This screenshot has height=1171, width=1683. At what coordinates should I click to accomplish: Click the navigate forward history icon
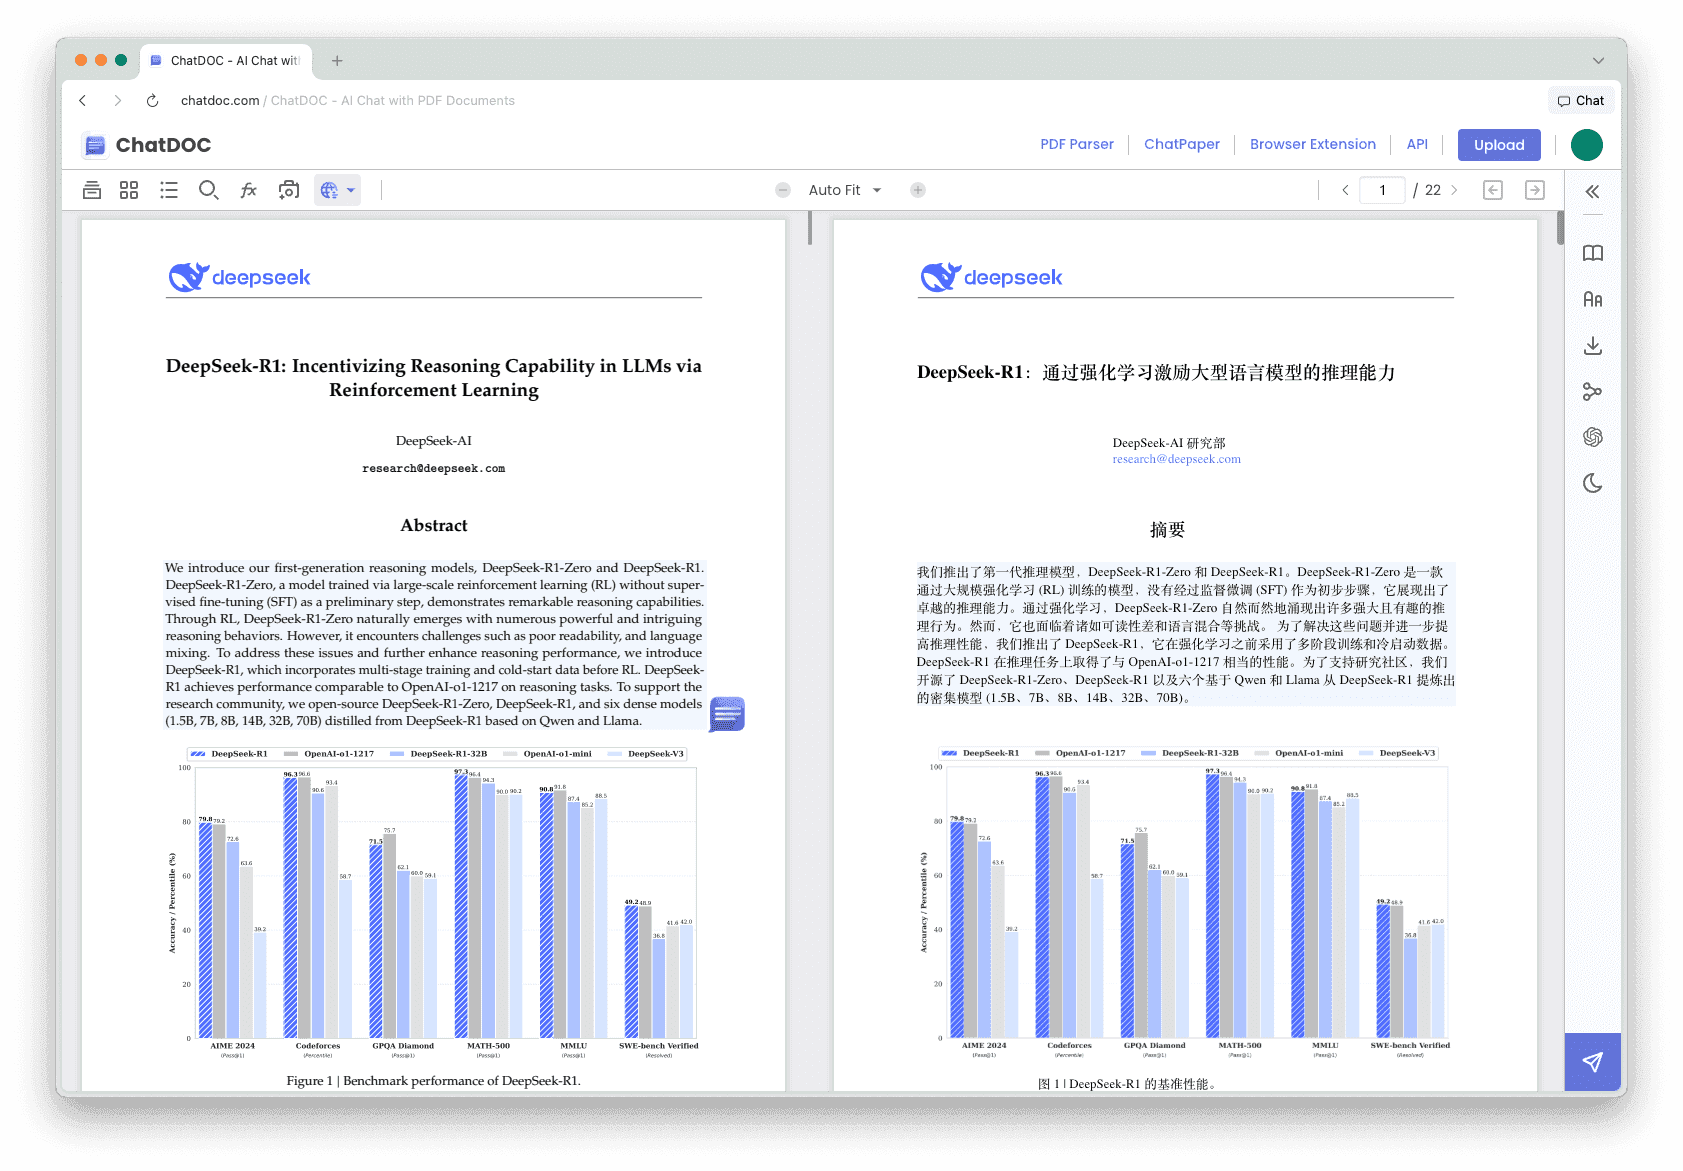(x=1535, y=190)
